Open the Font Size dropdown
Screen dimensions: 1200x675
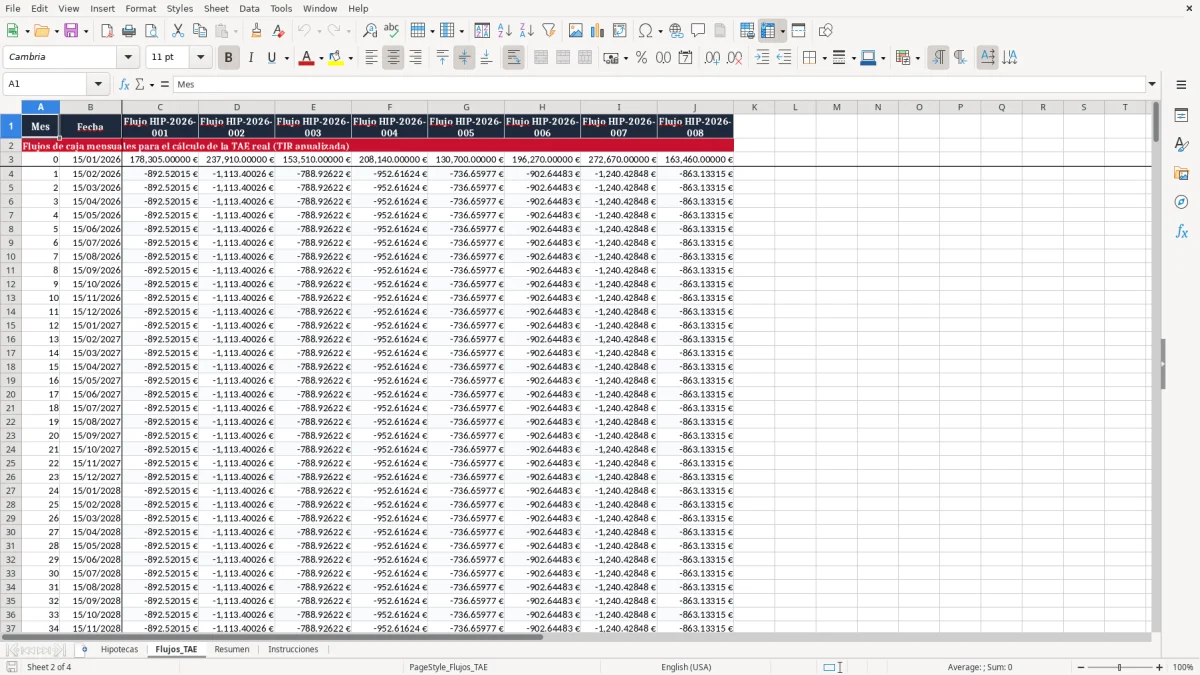coord(201,58)
